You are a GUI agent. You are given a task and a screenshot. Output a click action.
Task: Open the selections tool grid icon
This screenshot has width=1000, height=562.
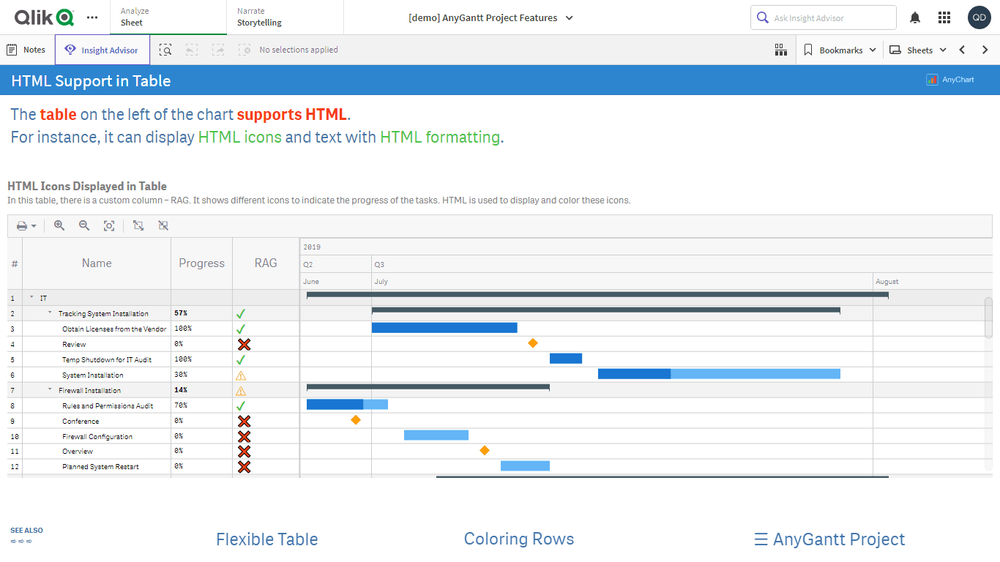point(781,50)
